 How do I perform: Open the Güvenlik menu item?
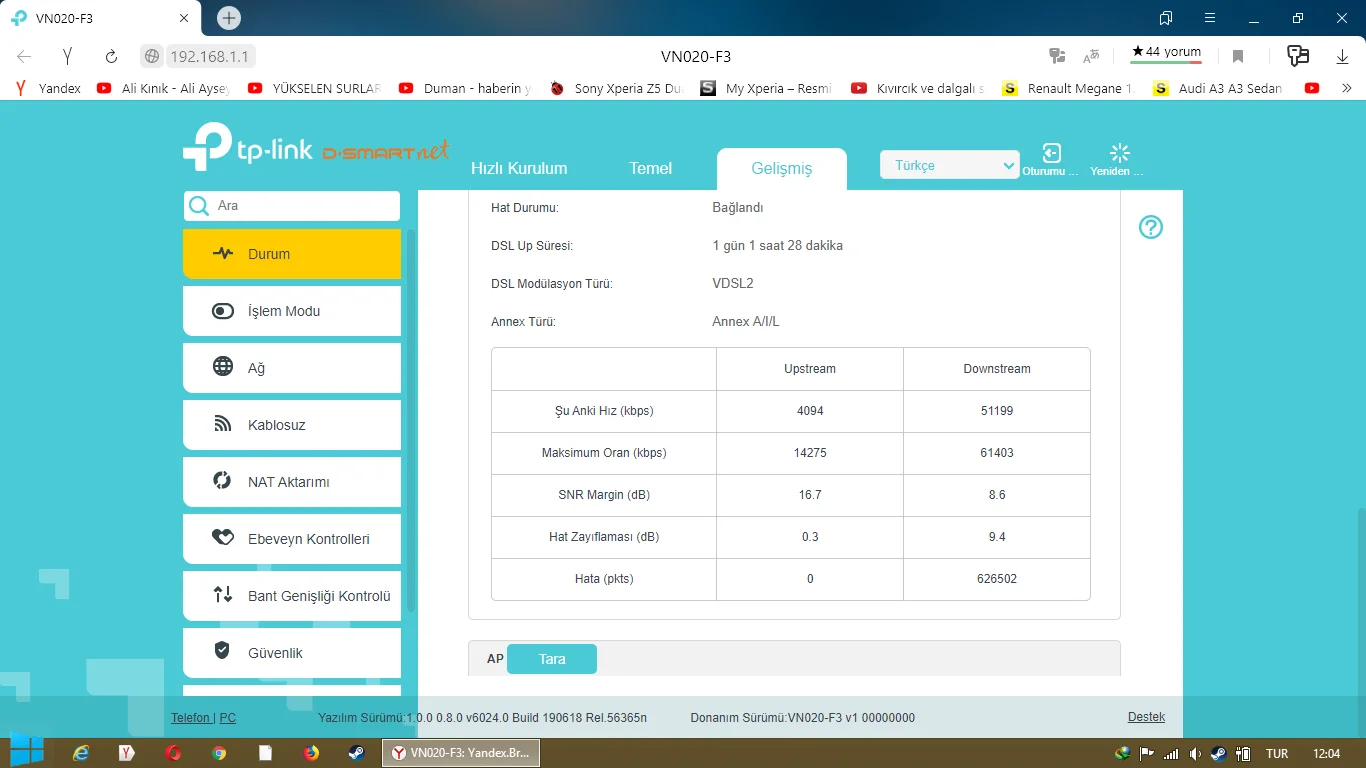[292, 653]
